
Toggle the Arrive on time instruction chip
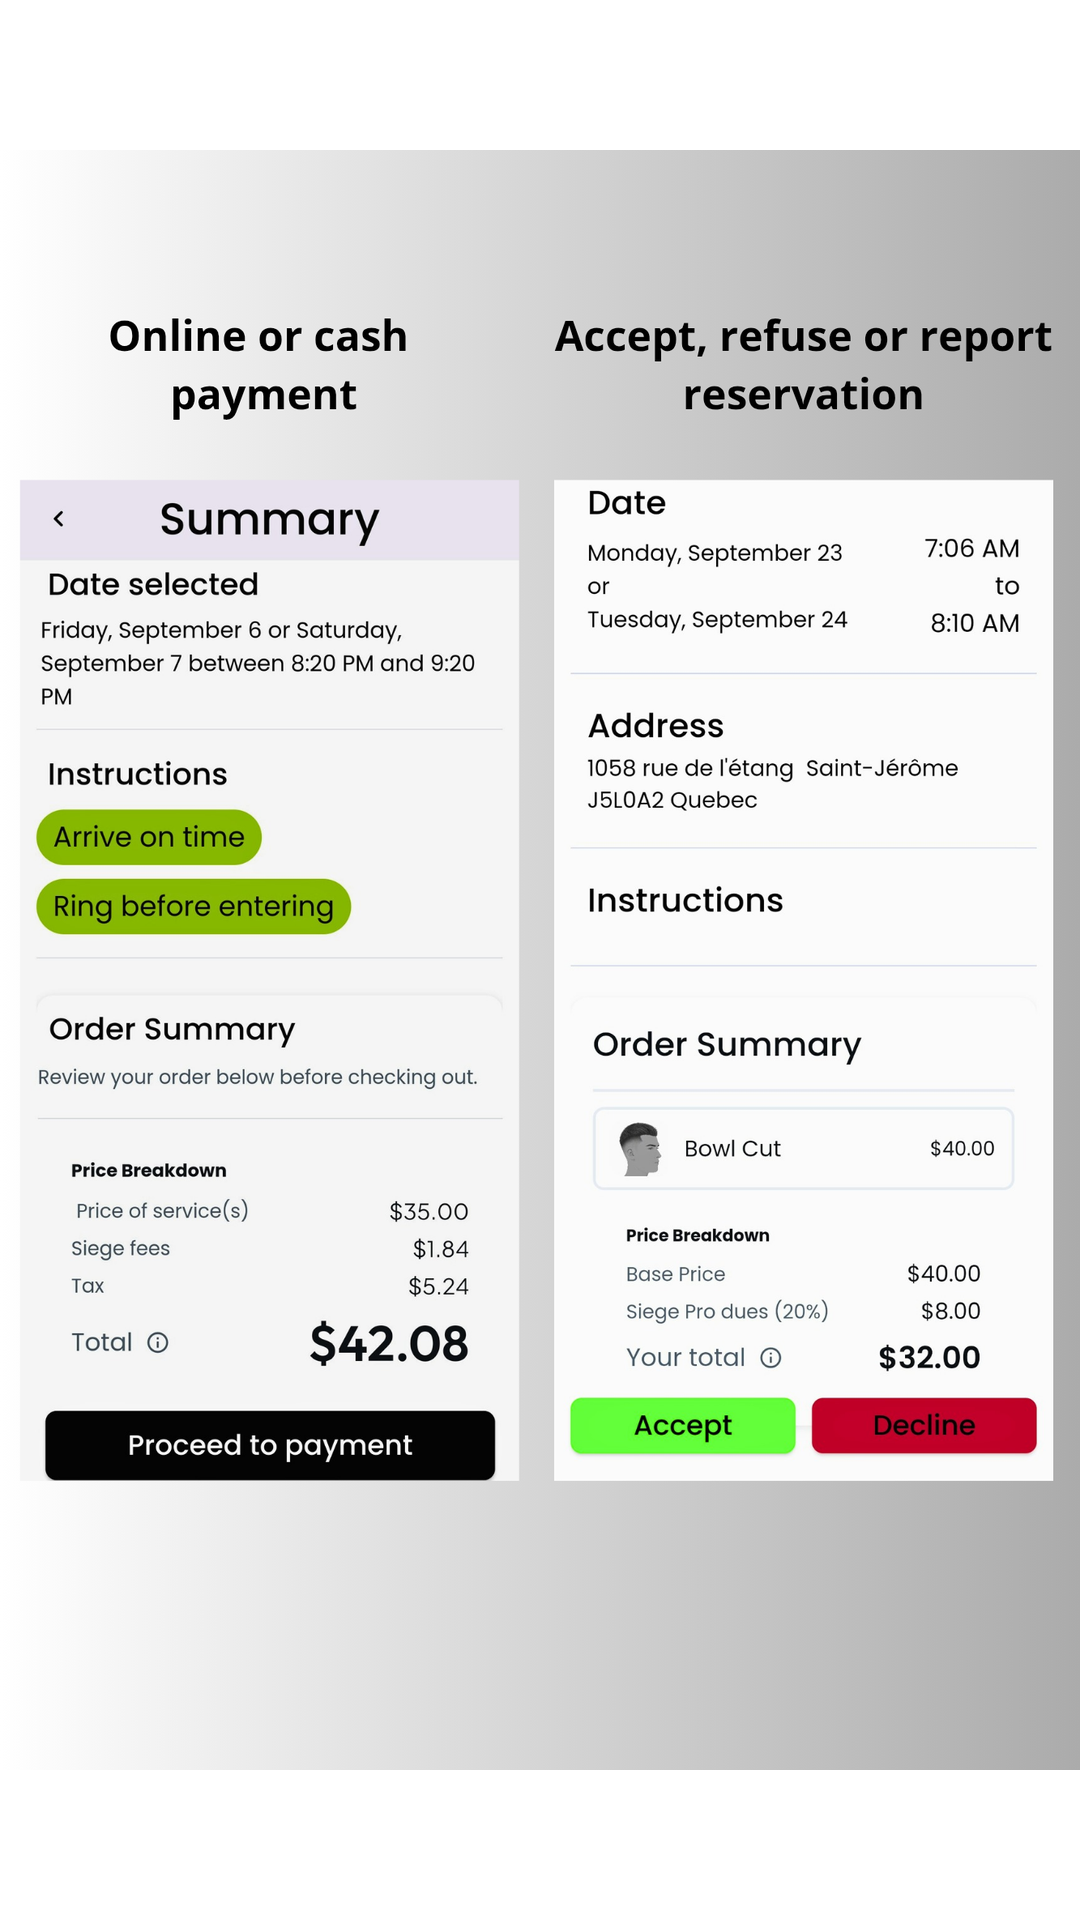click(149, 837)
